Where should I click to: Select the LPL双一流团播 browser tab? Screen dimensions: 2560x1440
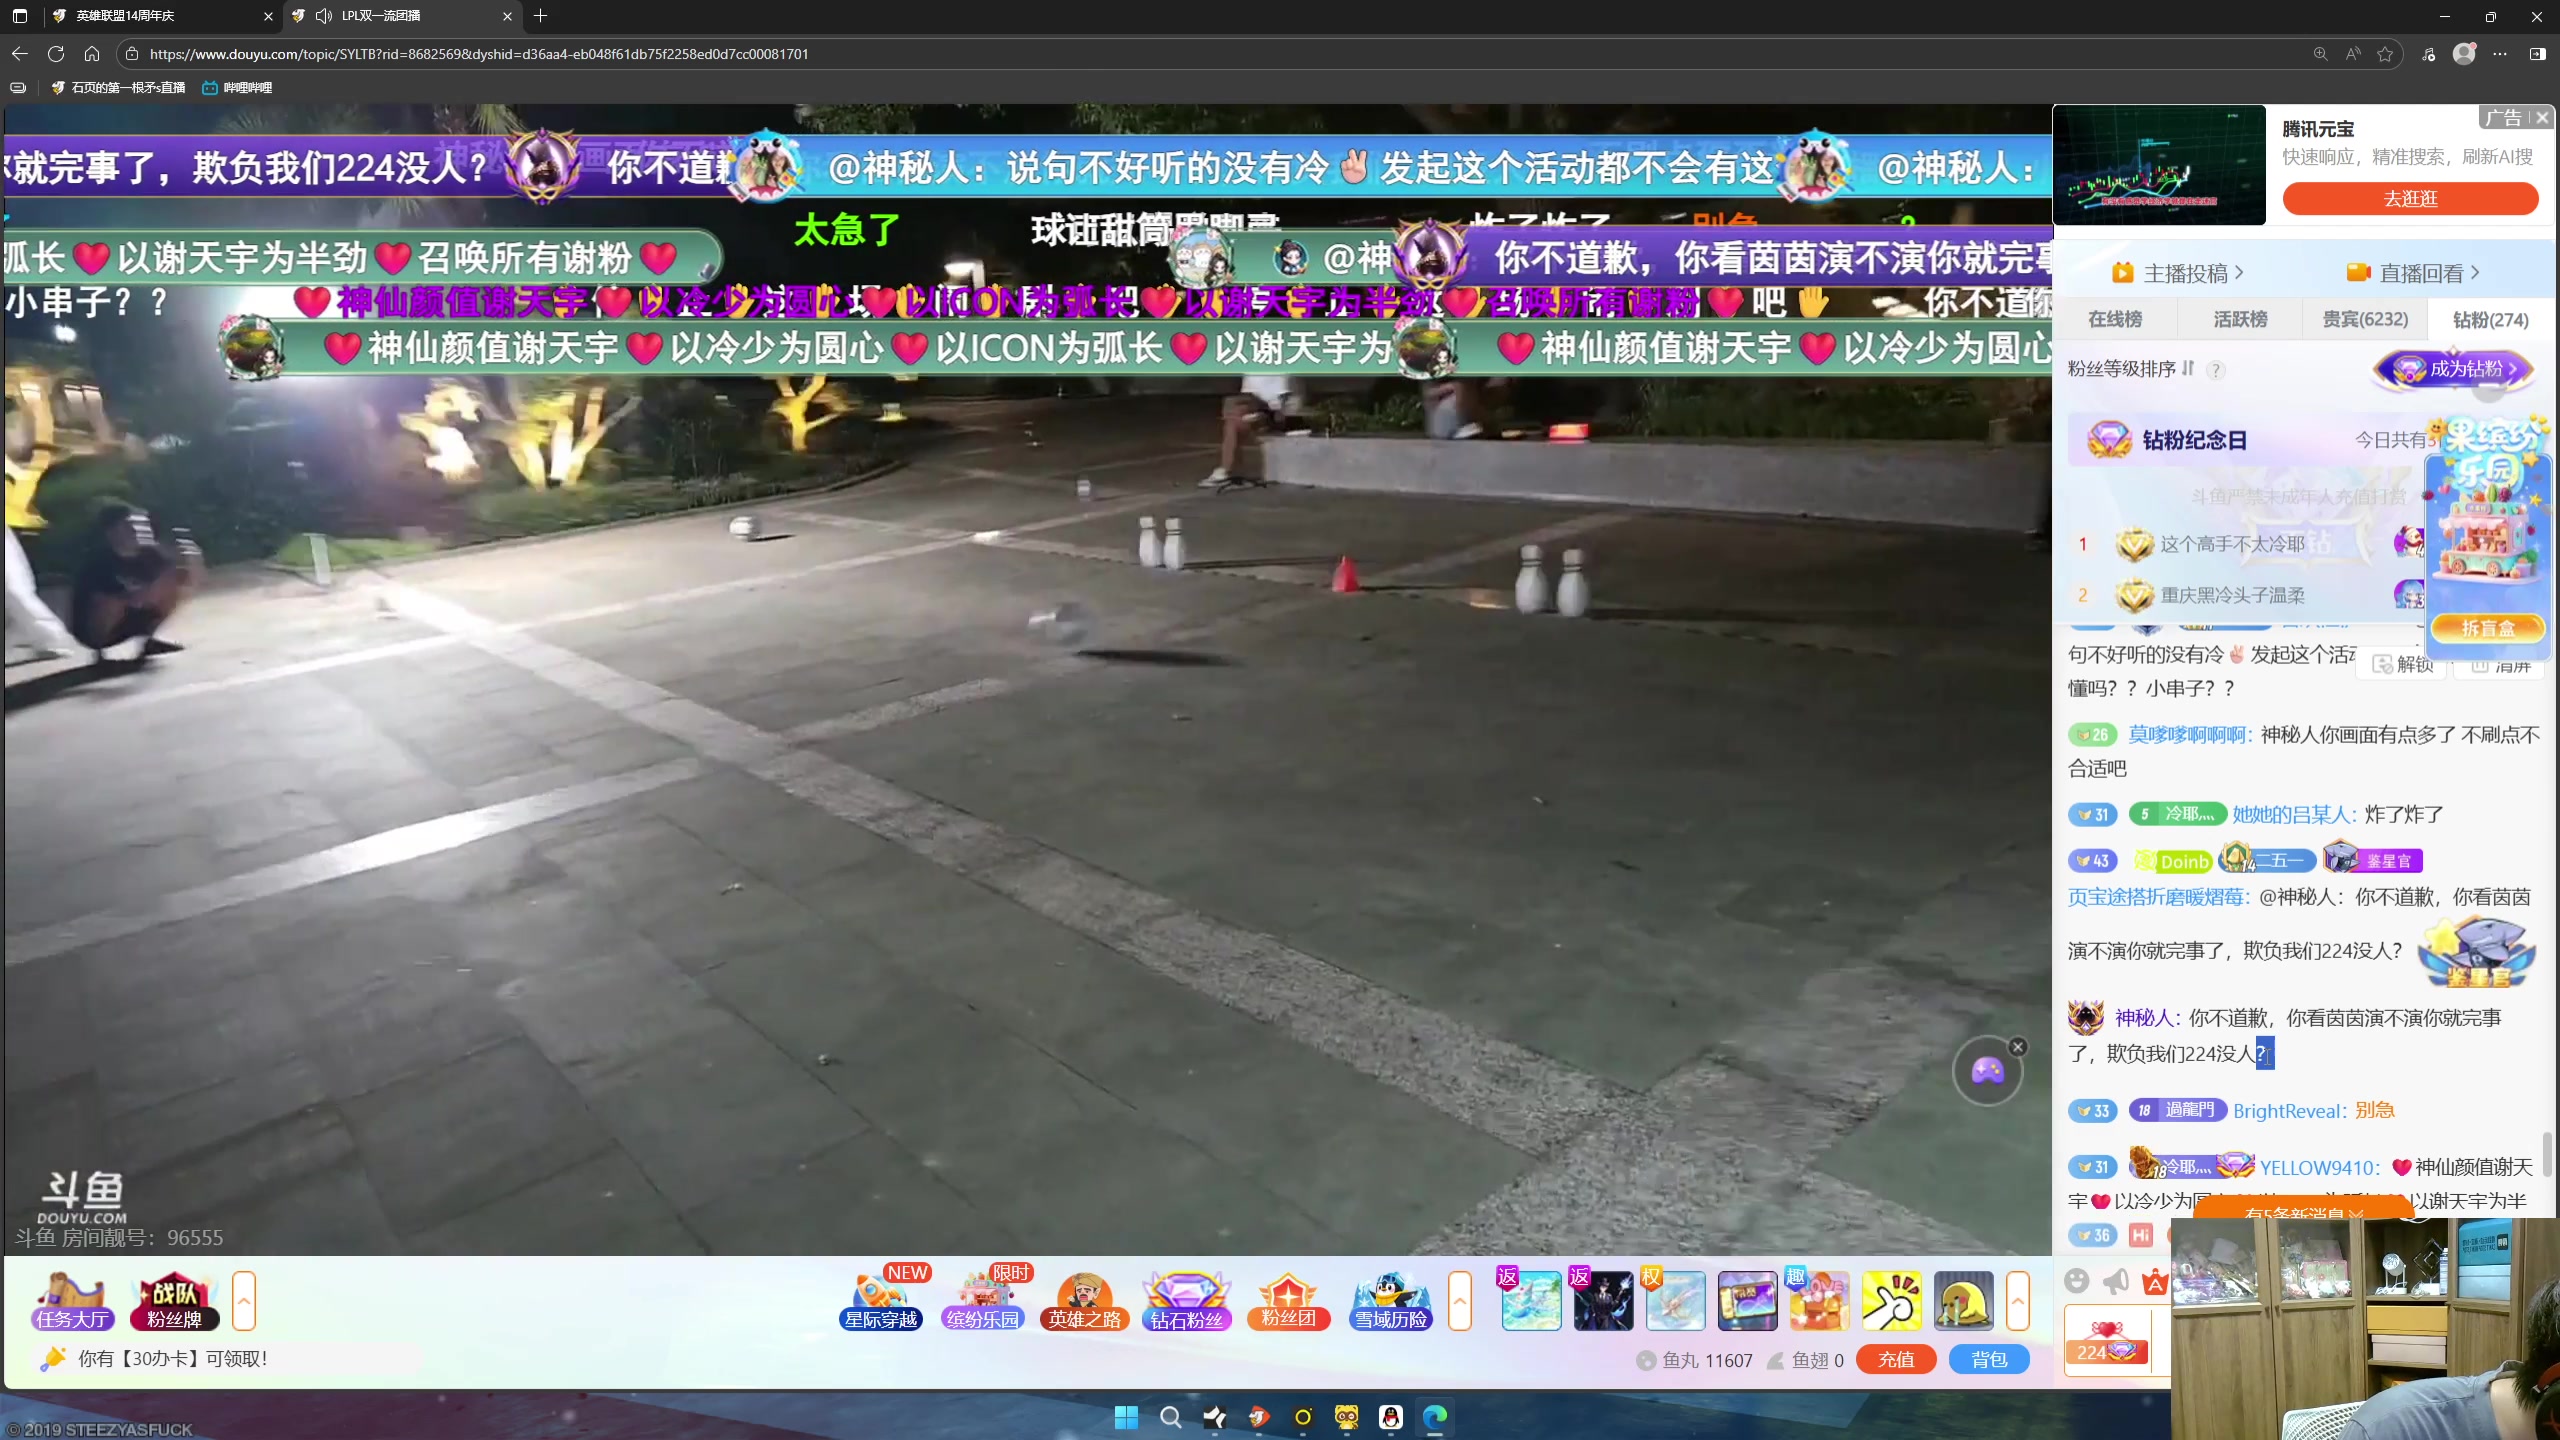pyautogui.click(x=402, y=16)
